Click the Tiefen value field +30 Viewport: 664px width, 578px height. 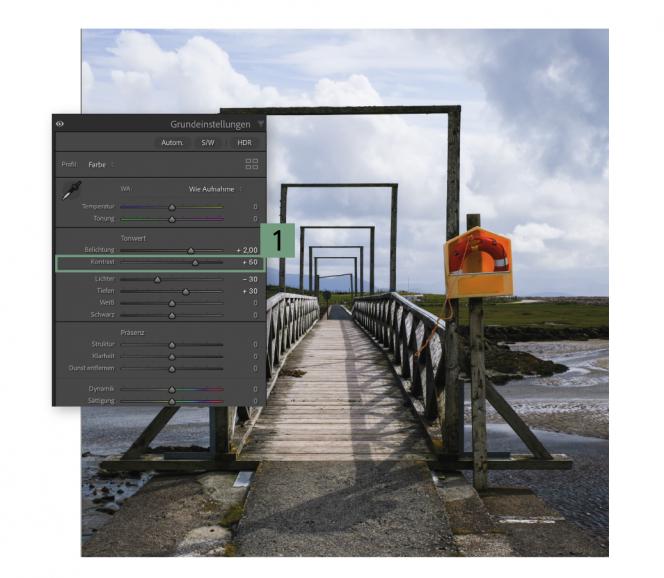pyautogui.click(x=249, y=291)
